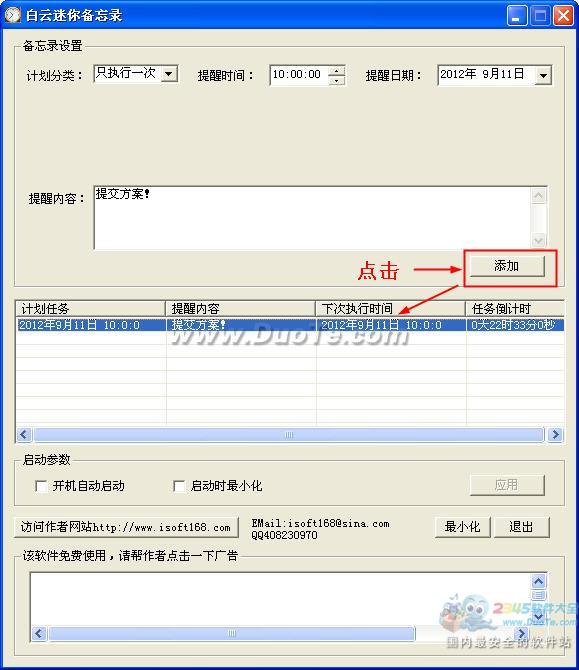Image resolution: width=579 pixels, height=670 pixels.
Task: Click the ad panel's horizontal scrollbar thumb
Action: tap(232, 633)
